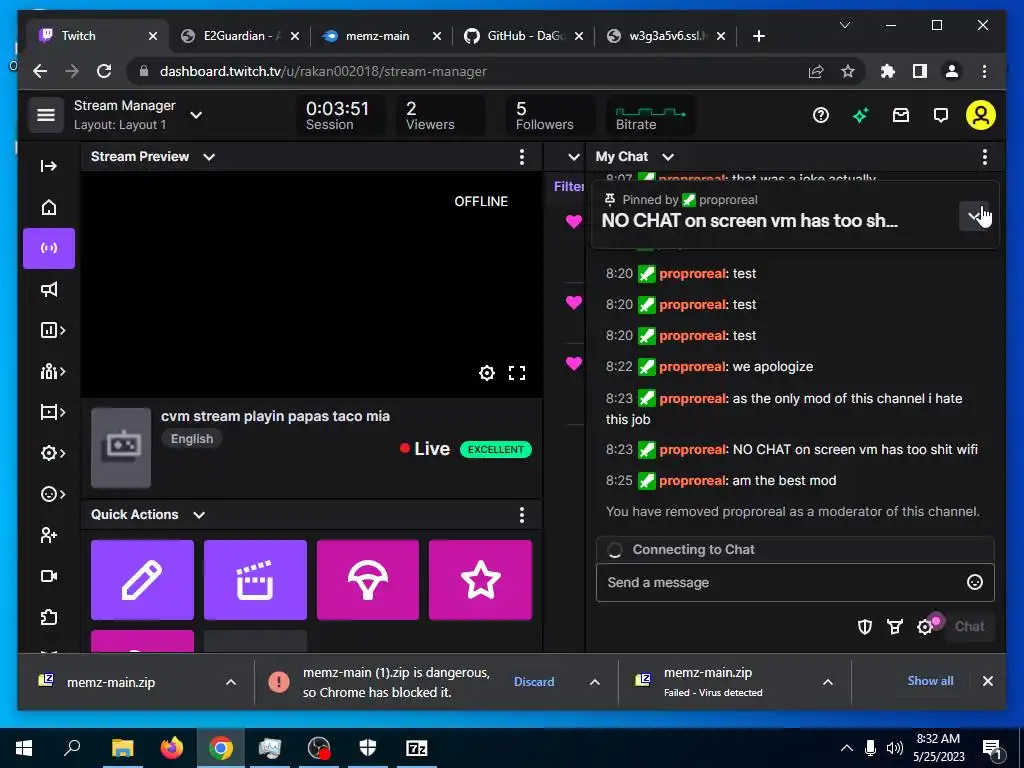Open 7-Zip from the taskbar

[x=417, y=748]
